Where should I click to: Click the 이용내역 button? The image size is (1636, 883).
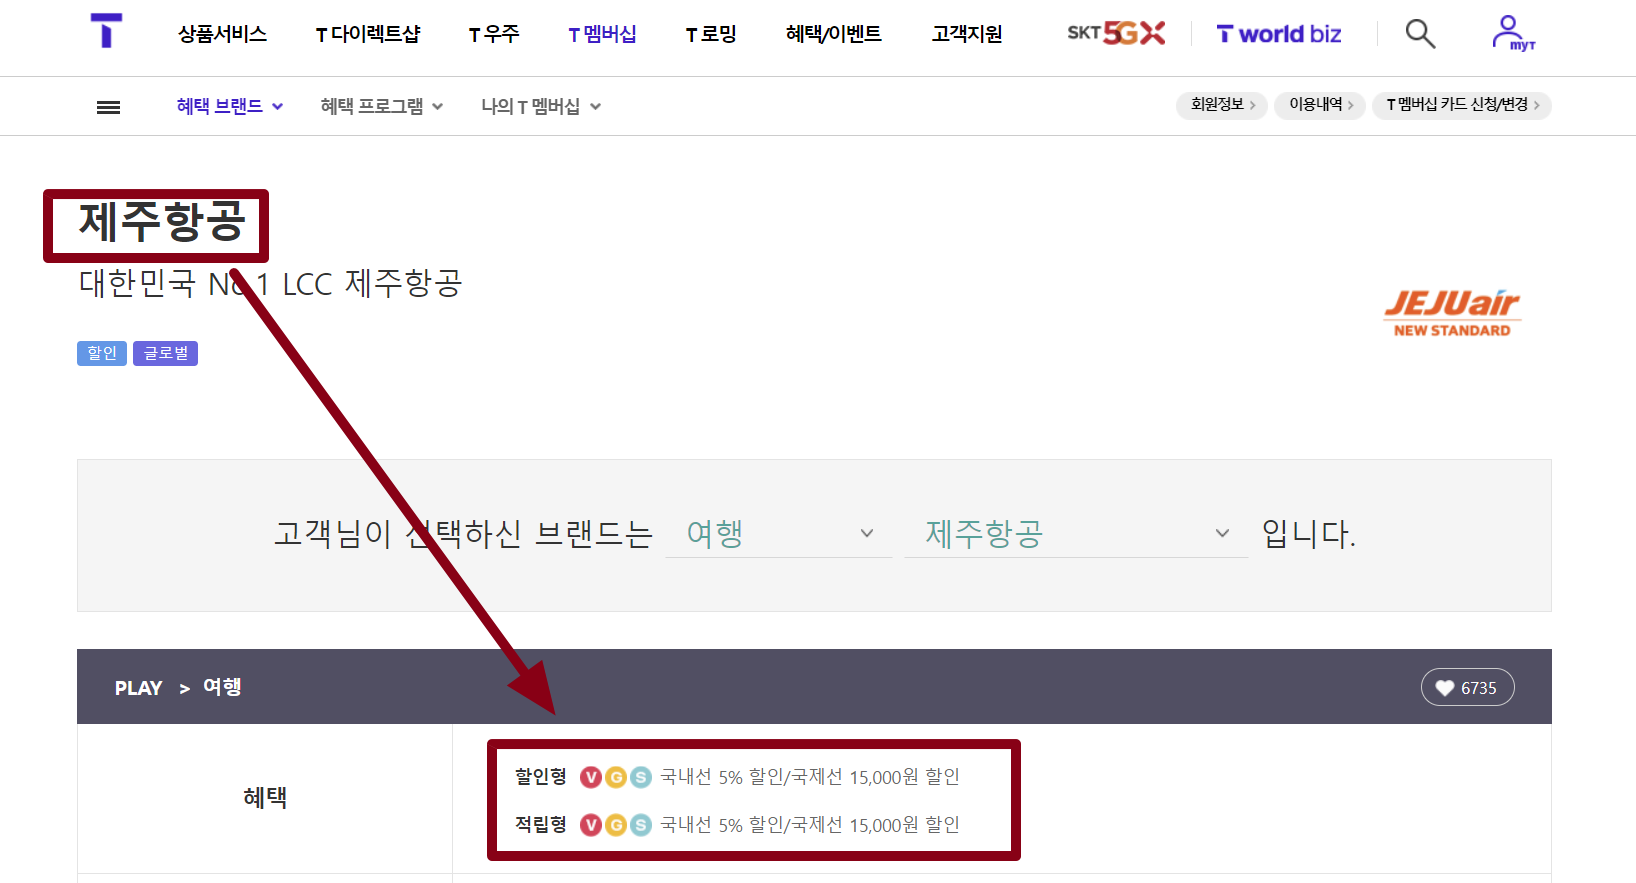click(1320, 105)
